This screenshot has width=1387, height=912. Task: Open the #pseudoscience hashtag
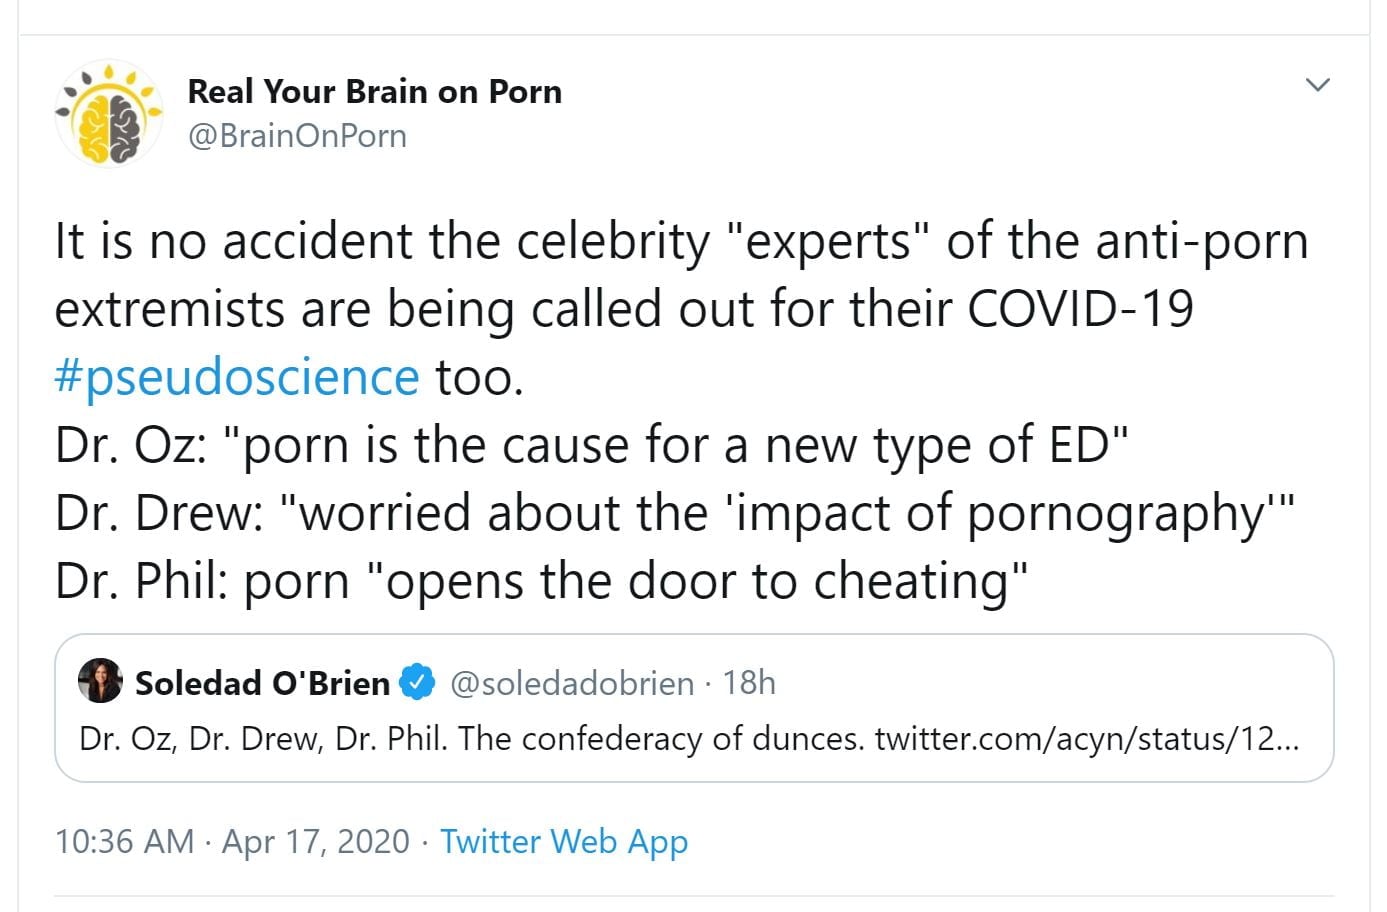coord(237,377)
